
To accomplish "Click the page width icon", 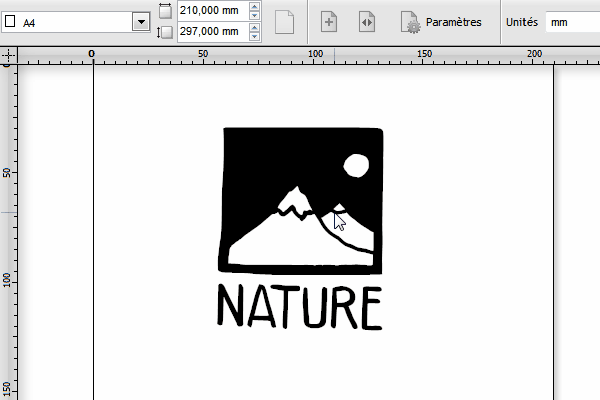I will pyautogui.click(x=165, y=10).
